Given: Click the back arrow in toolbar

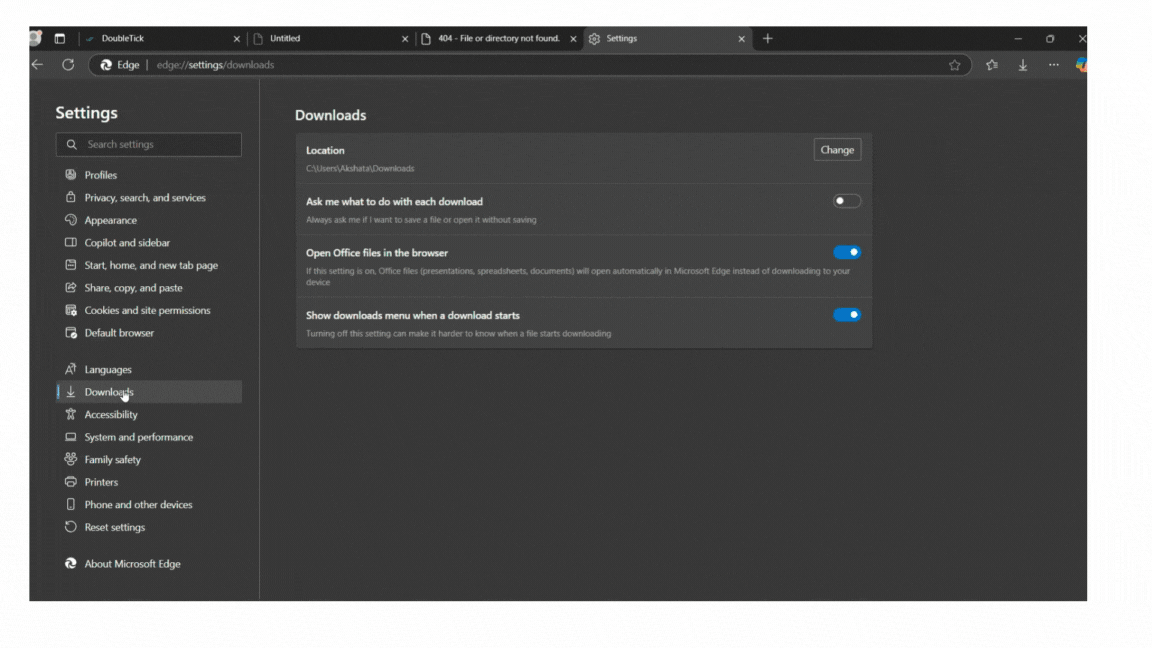Looking at the screenshot, I should pos(38,65).
